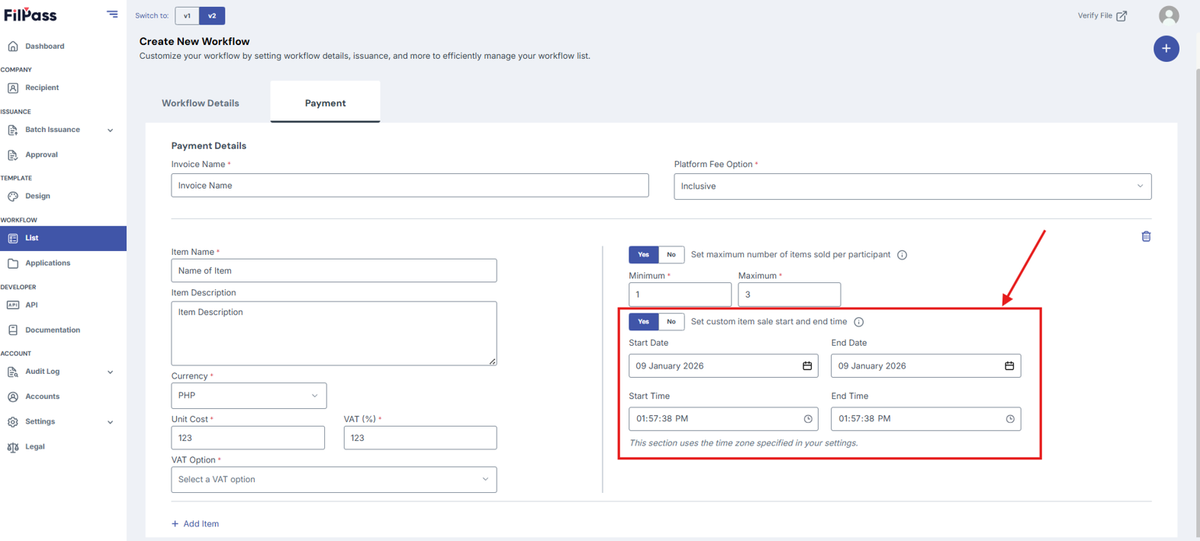Viewport: 1200px width, 541px height.
Task: Click the Dashboard home icon
Action: [x=13, y=46]
